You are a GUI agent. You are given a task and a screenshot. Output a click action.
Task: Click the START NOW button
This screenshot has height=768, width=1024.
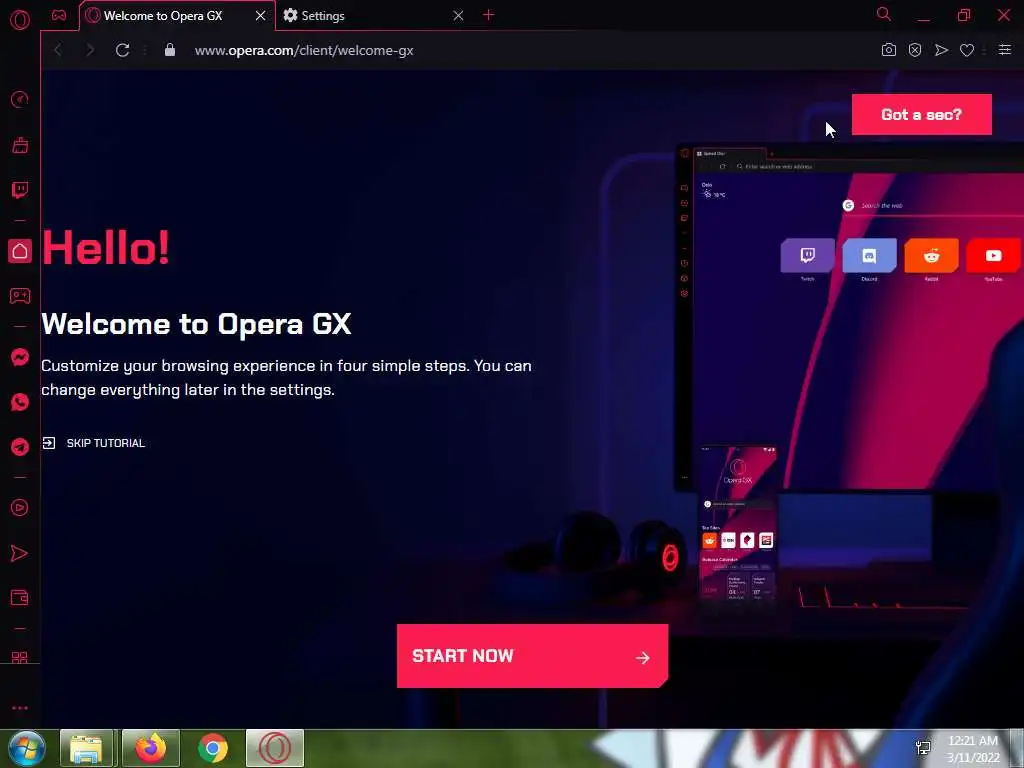click(532, 656)
